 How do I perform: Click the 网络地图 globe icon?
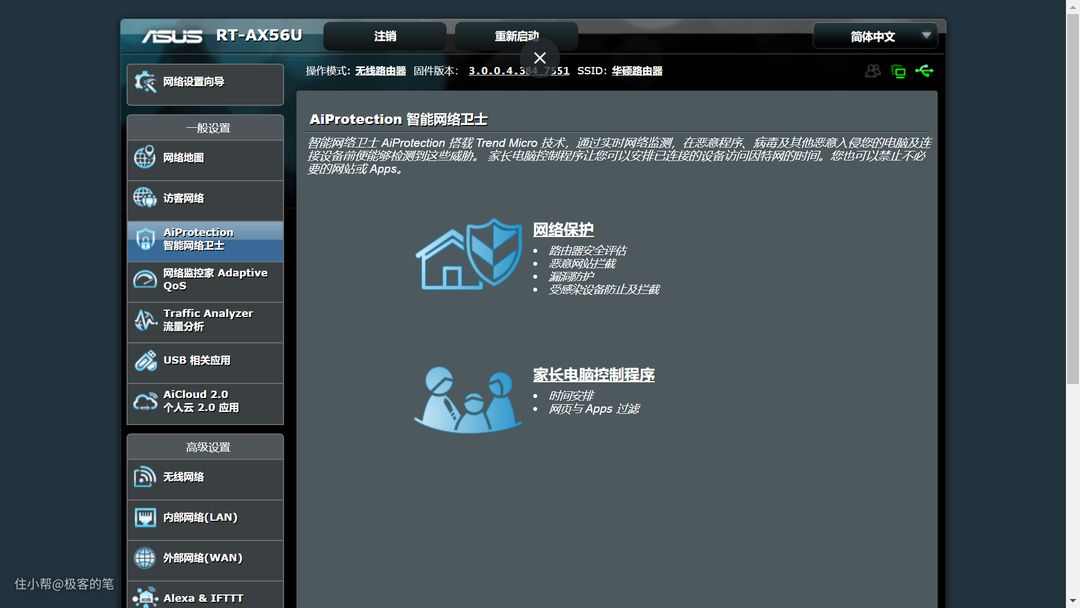tap(145, 158)
